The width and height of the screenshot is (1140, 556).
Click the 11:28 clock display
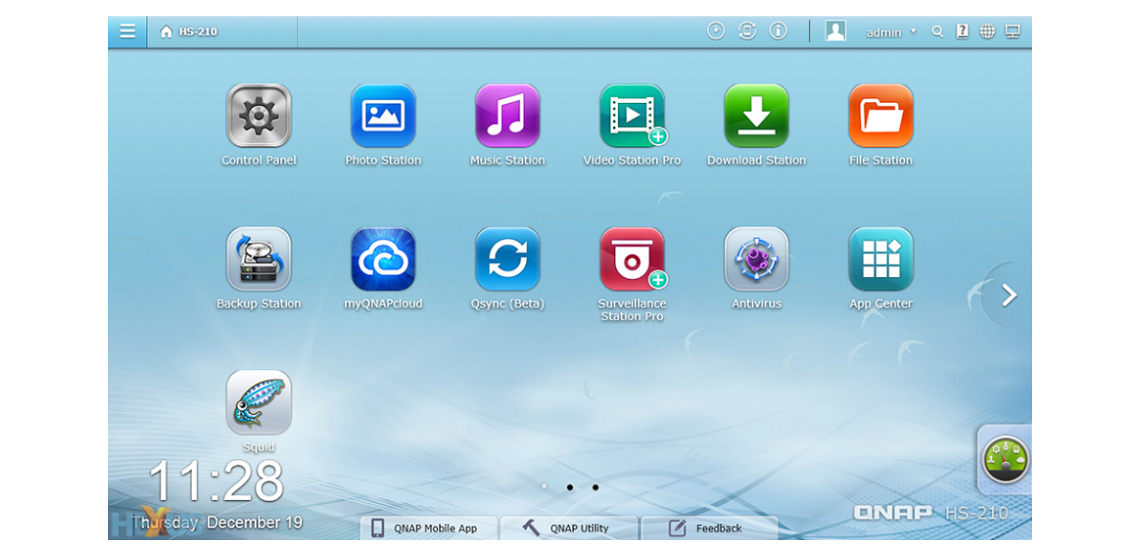tap(216, 481)
